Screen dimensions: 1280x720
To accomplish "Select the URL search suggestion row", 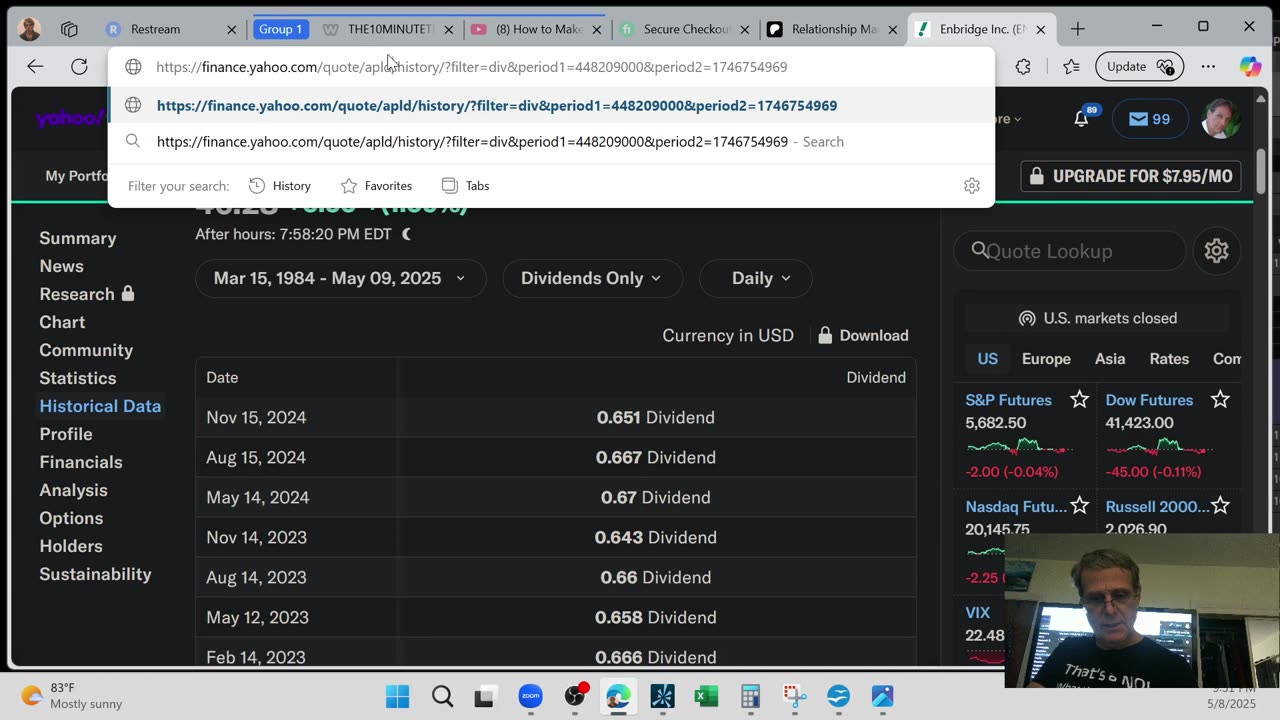I will (x=551, y=142).
